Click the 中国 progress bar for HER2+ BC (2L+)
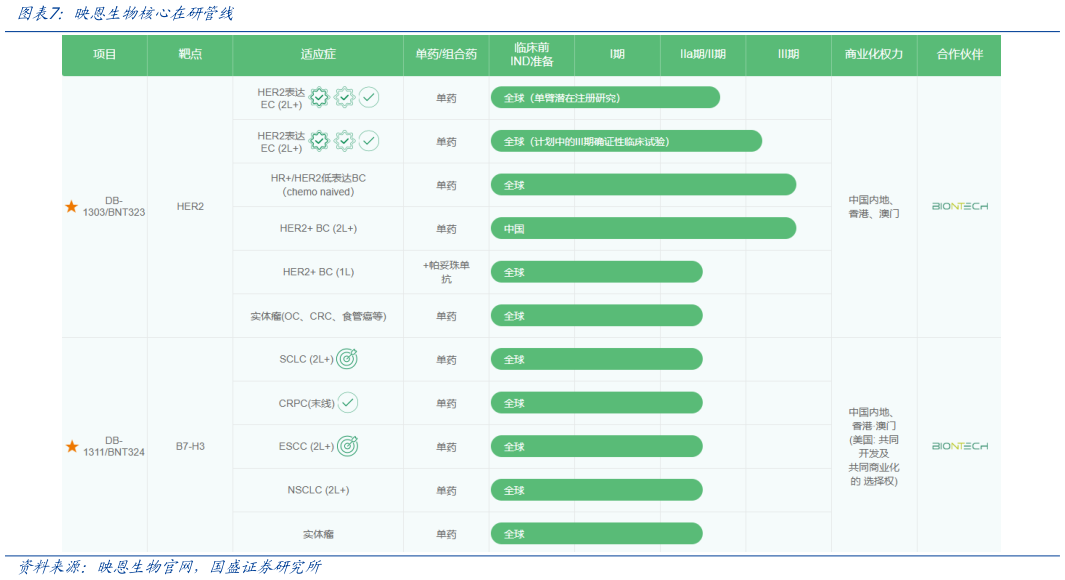This screenshot has width=1065, height=580. [643, 229]
